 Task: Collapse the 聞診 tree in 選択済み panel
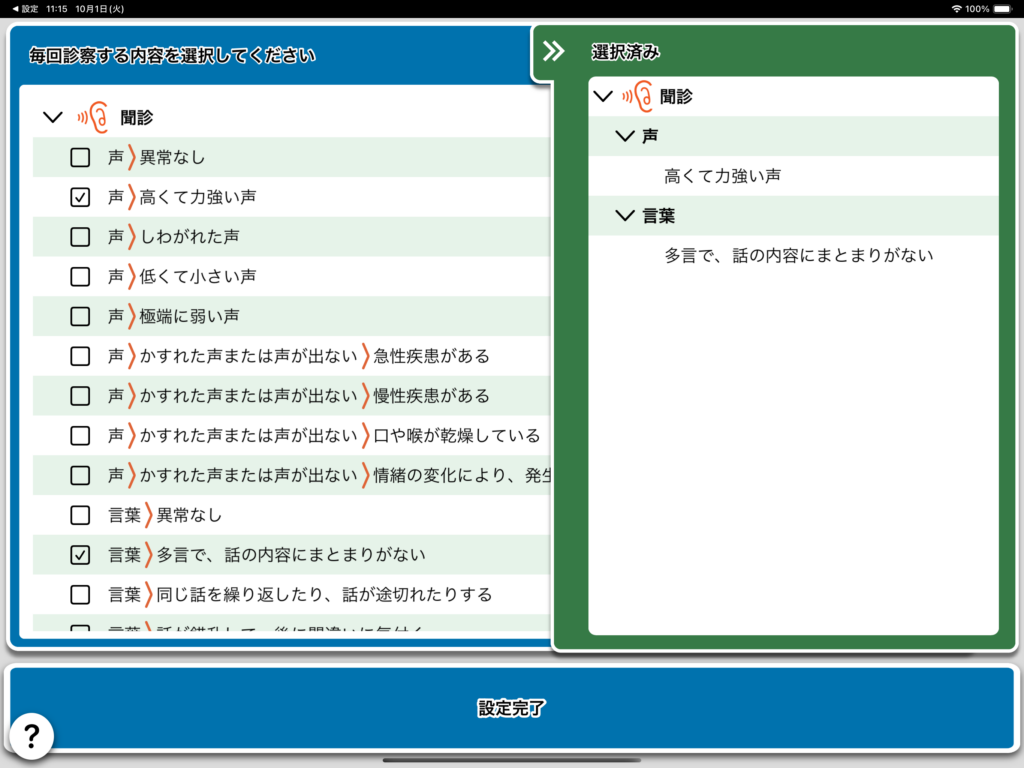(x=602, y=96)
